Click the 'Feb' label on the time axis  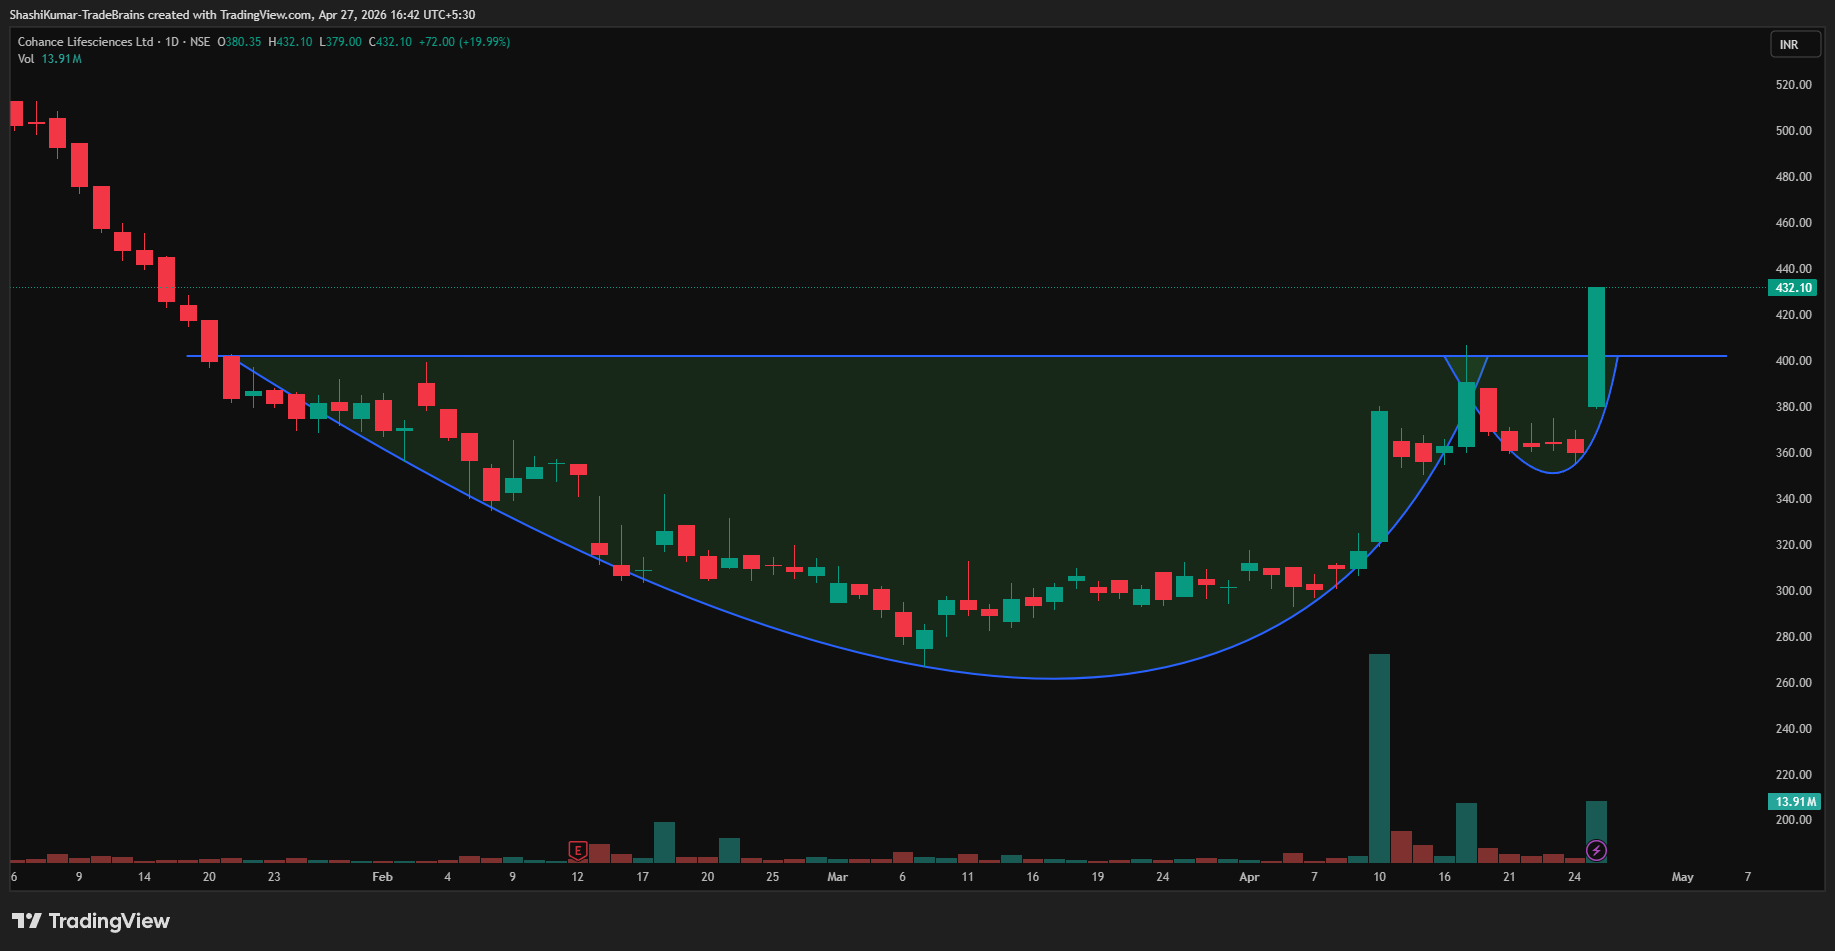tap(382, 877)
